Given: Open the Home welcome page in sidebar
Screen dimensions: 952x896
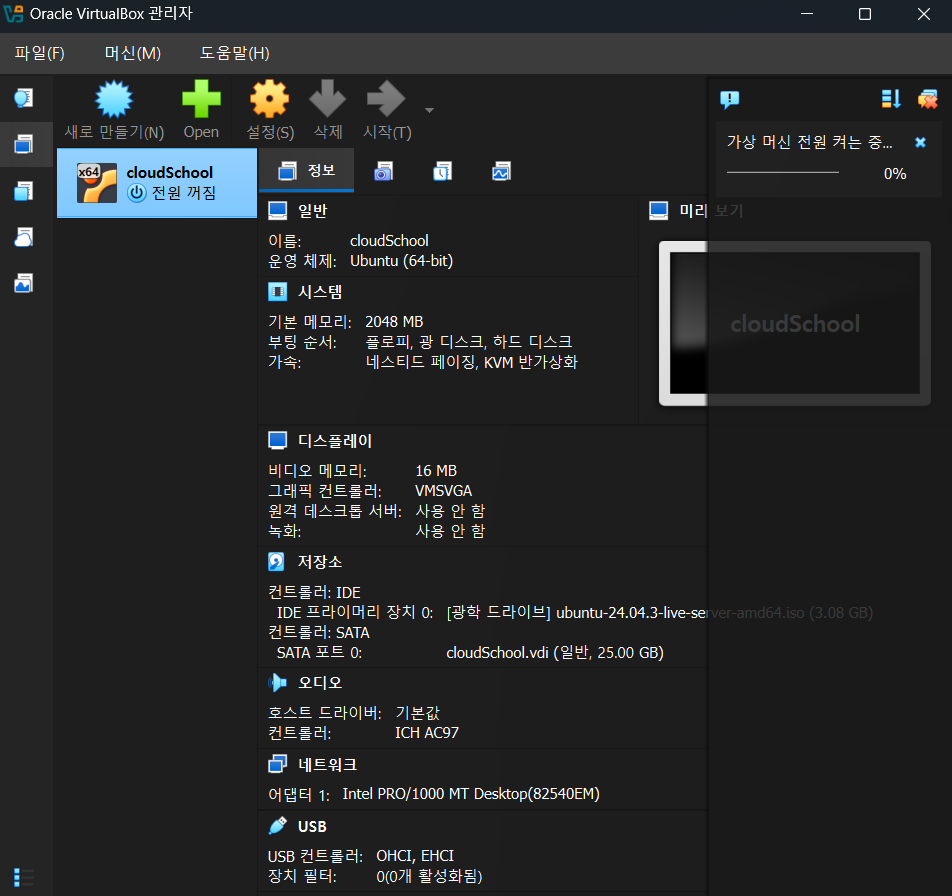Looking at the screenshot, I should coord(24,98).
